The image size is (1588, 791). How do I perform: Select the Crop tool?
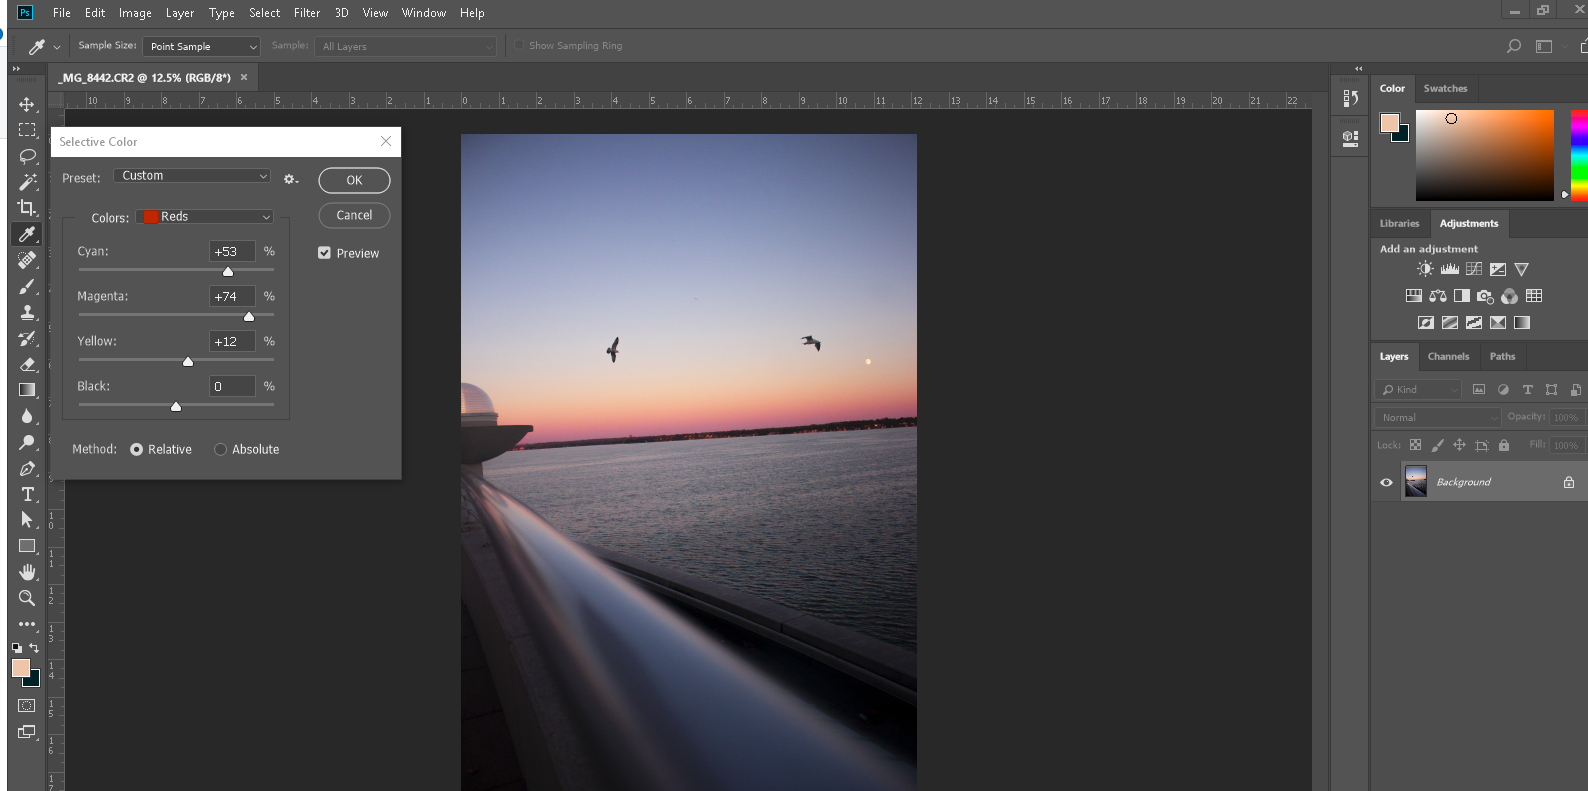pos(27,208)
